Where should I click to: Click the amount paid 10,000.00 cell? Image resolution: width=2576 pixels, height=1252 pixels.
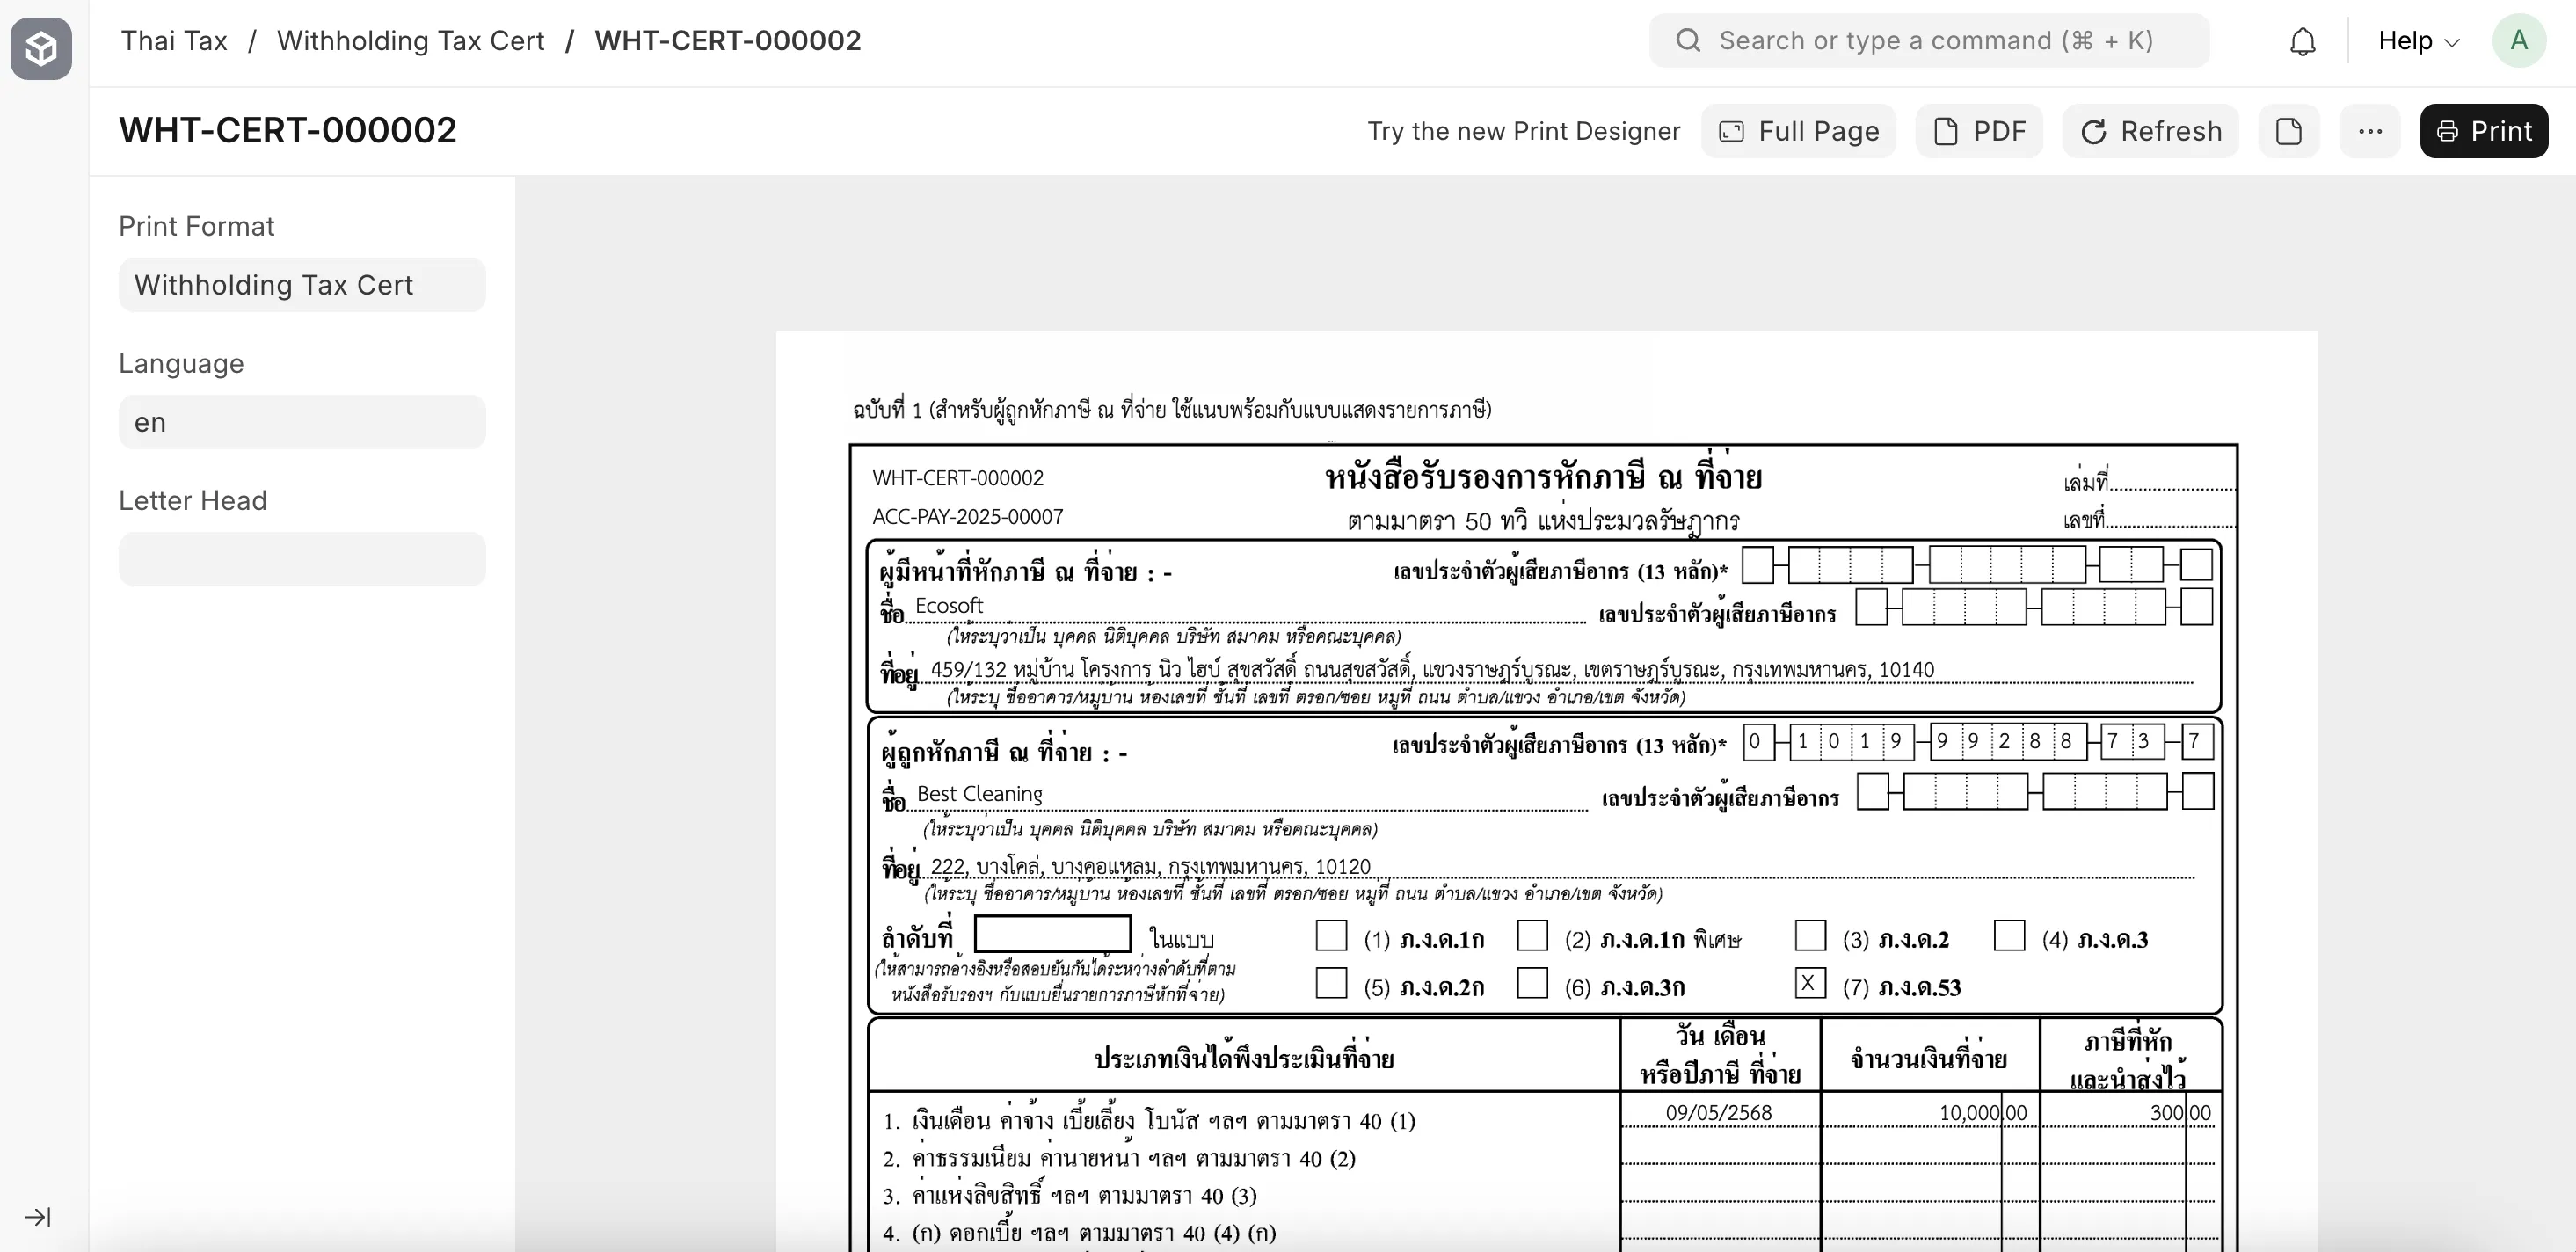click(x=1982, y=1113)
